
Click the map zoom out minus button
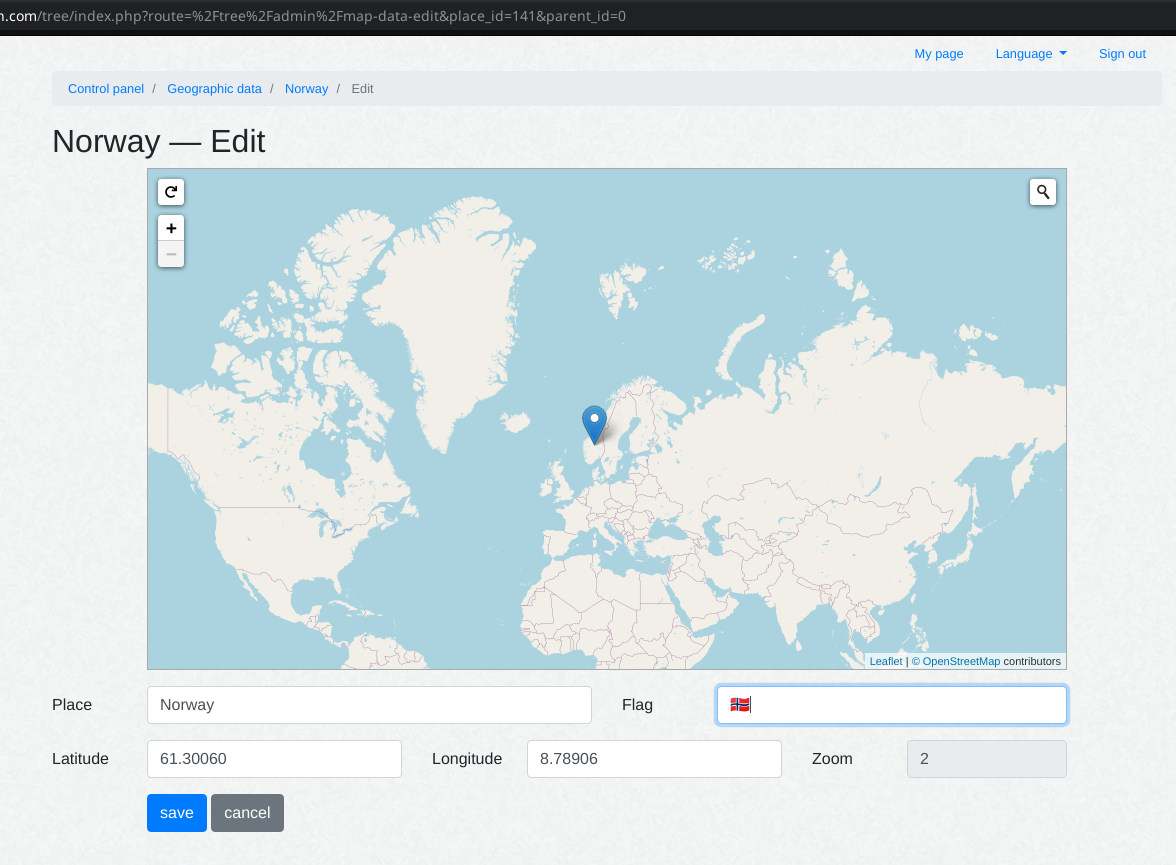171,254
